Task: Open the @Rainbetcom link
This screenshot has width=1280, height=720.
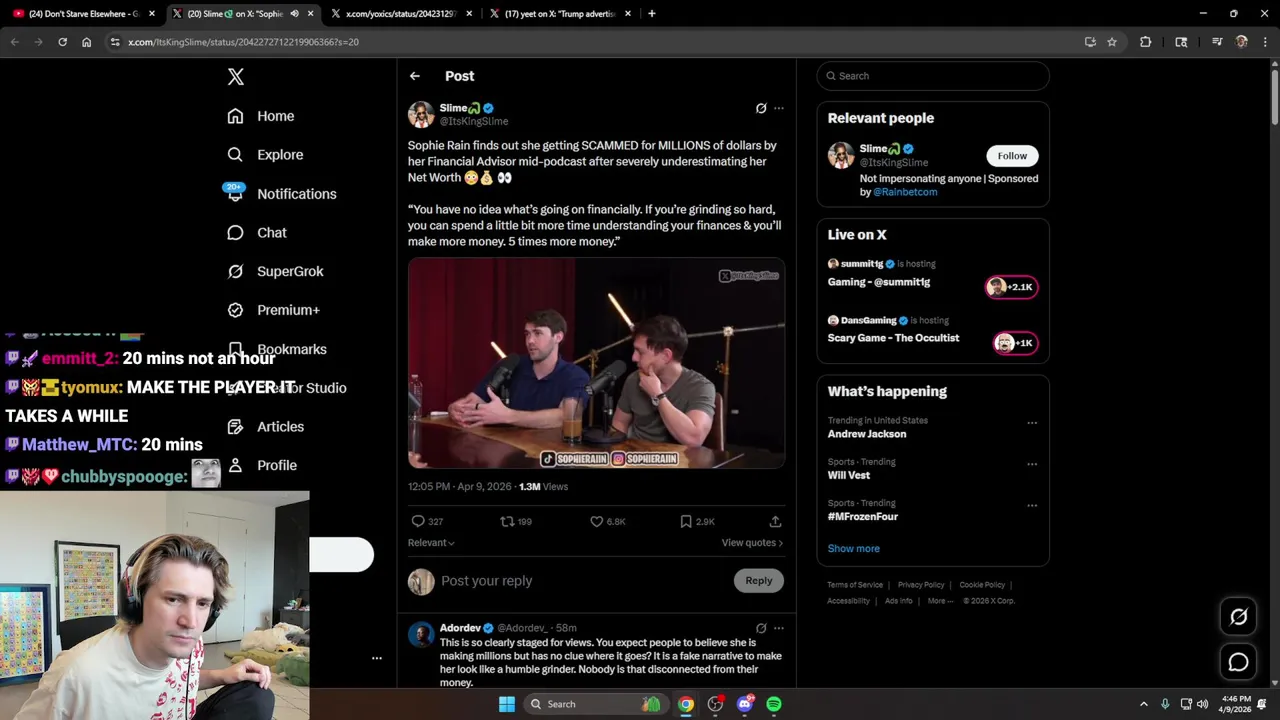Action: 905,192
